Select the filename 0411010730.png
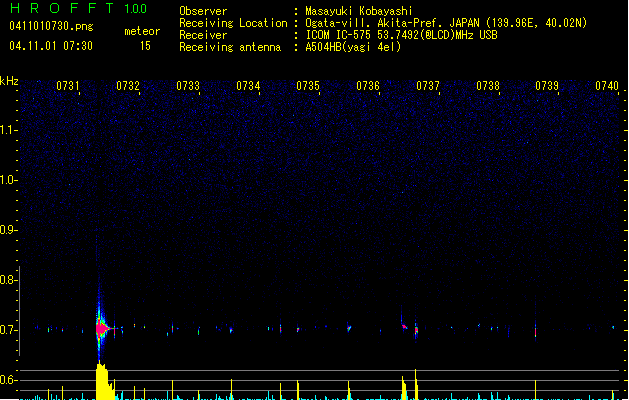The width and height of the screenshot is (629, 400). [51, 26]
